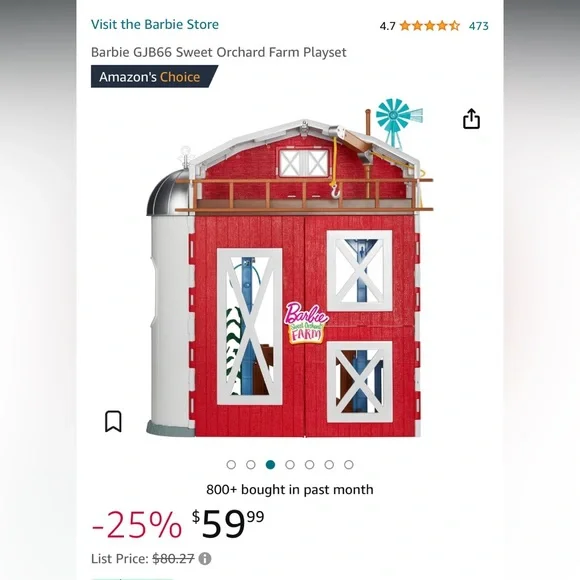Select the sixth image carousel dot

click(x=329, y=465)
